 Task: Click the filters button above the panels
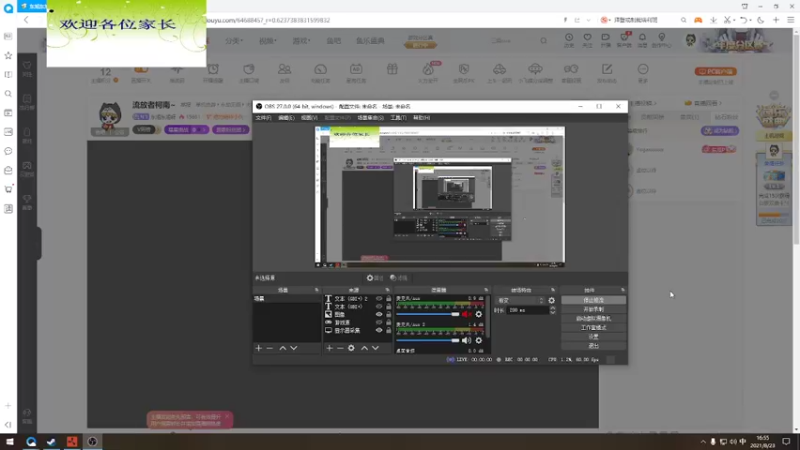399,278
